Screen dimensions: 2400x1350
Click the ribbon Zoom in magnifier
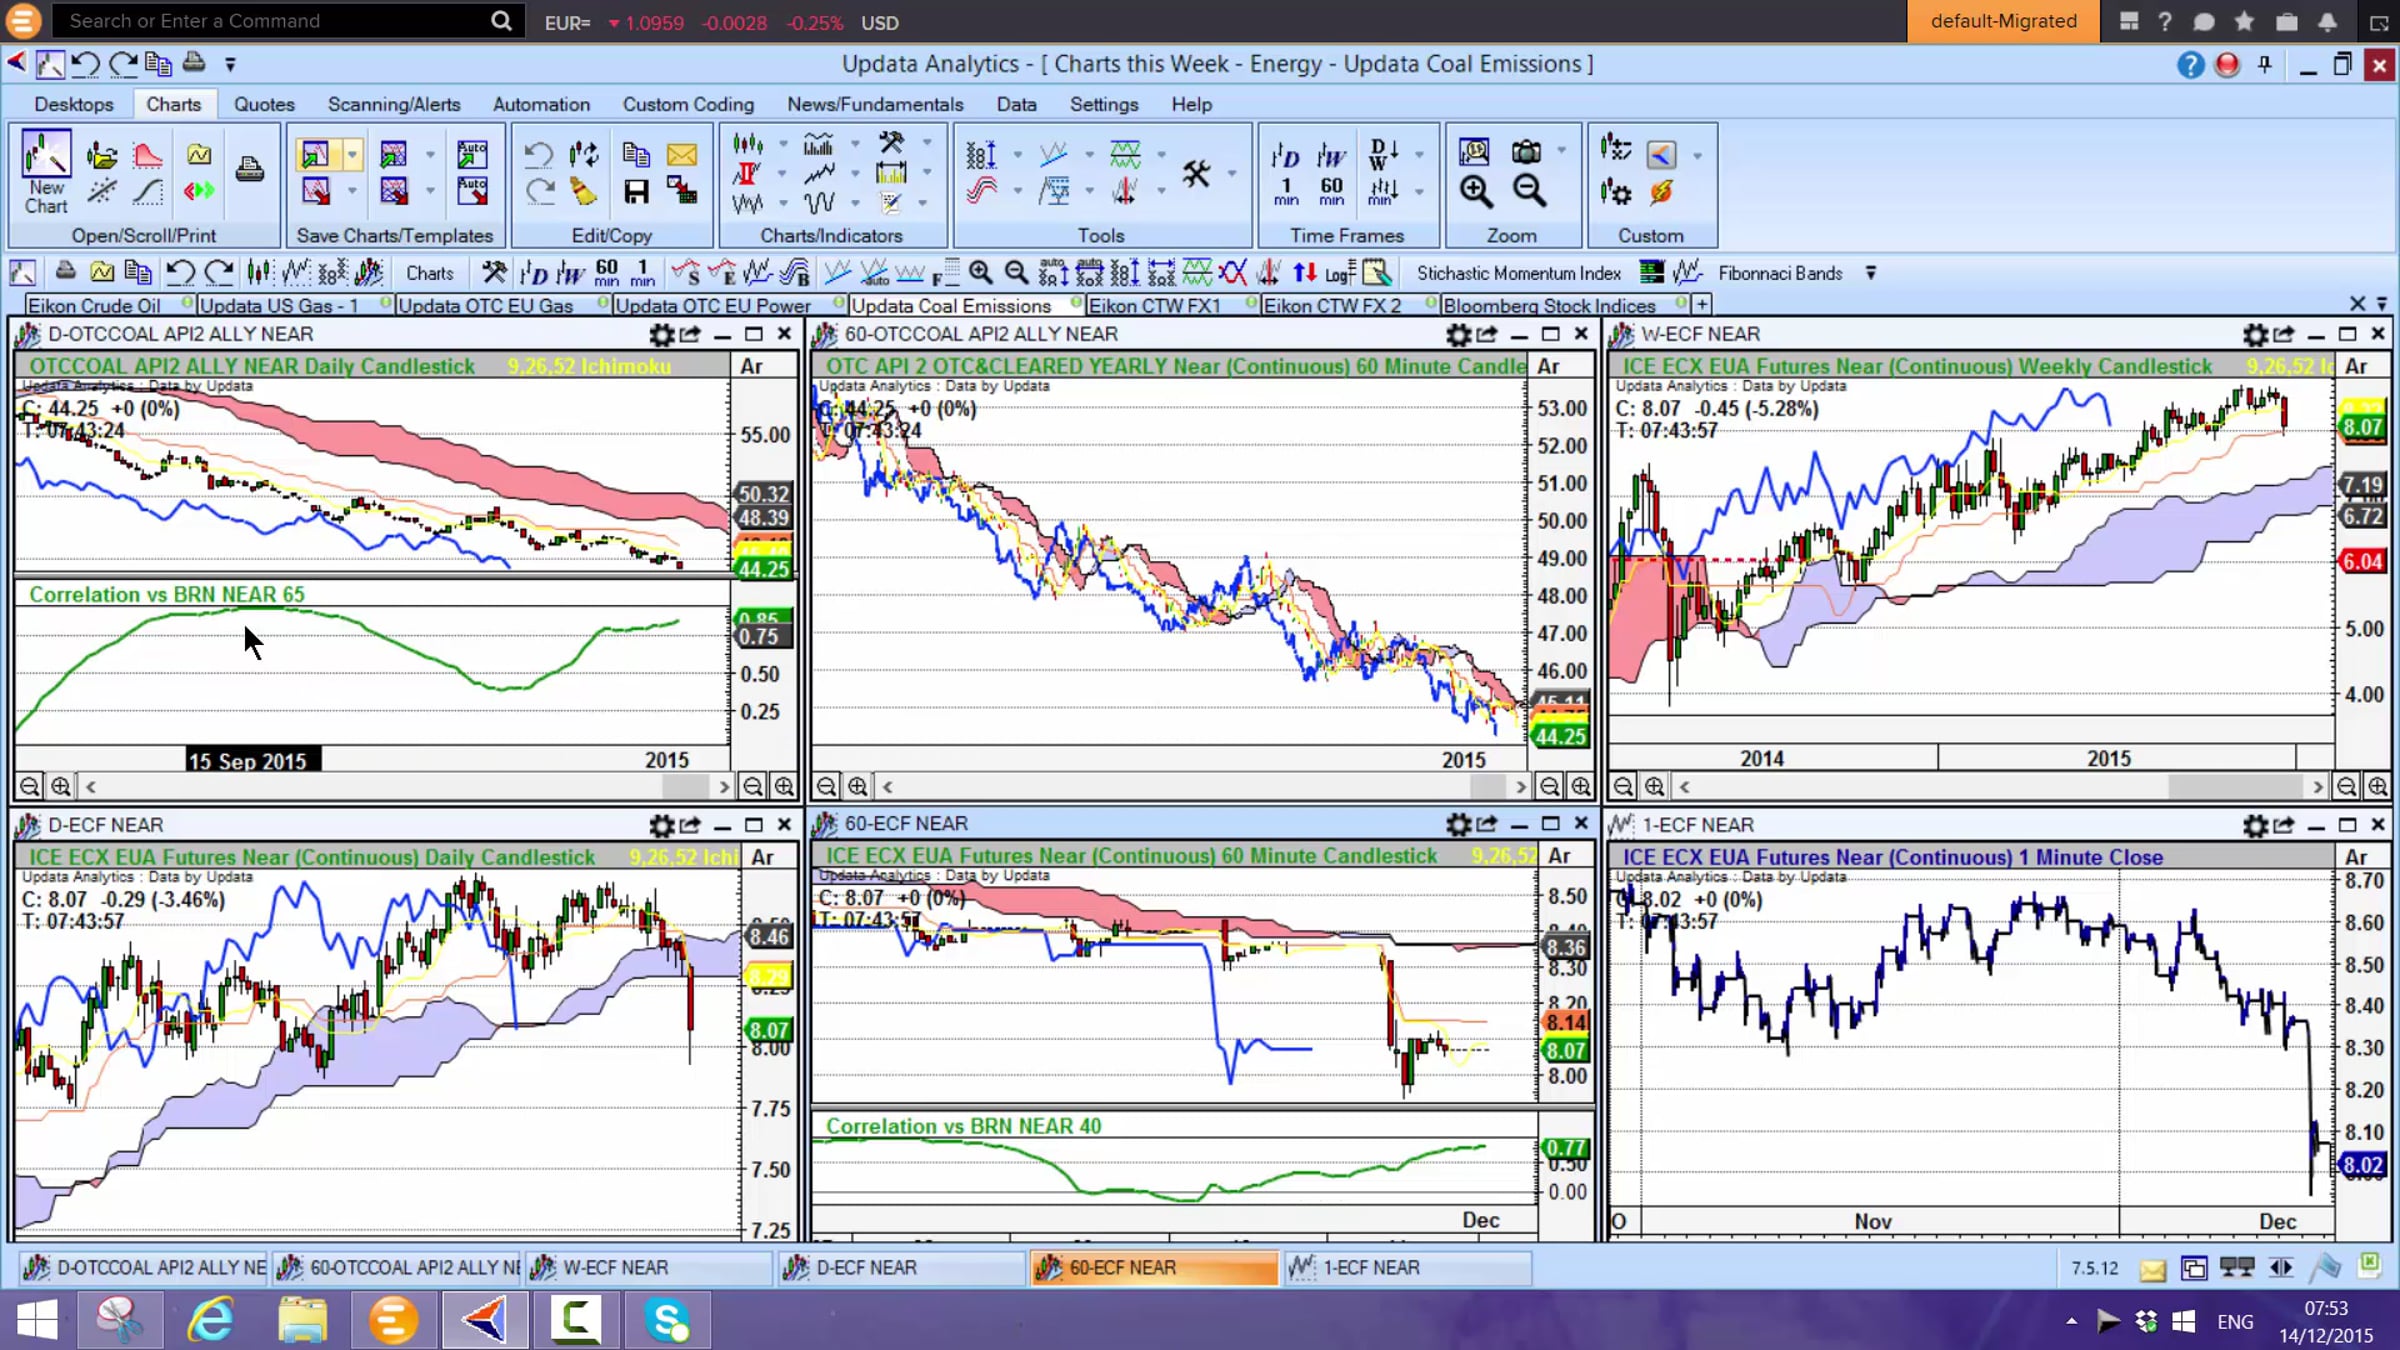click(x=1475, y=191)
